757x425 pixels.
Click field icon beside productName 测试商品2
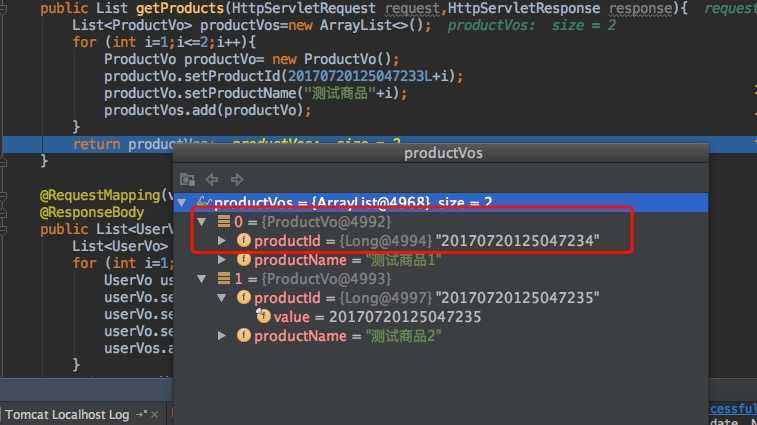(244, 335)
